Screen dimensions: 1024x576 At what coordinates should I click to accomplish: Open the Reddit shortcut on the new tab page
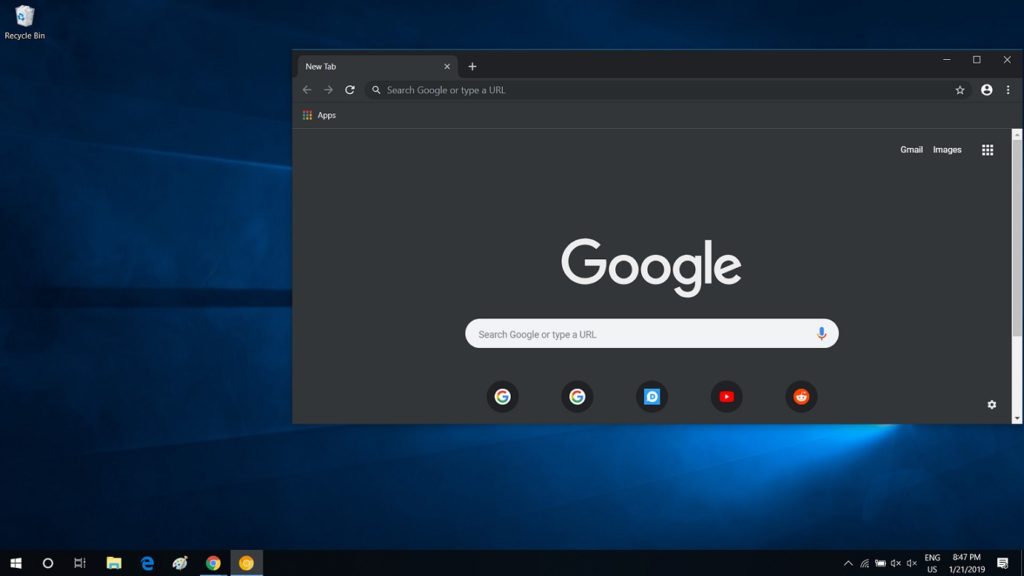pos(801,396)
